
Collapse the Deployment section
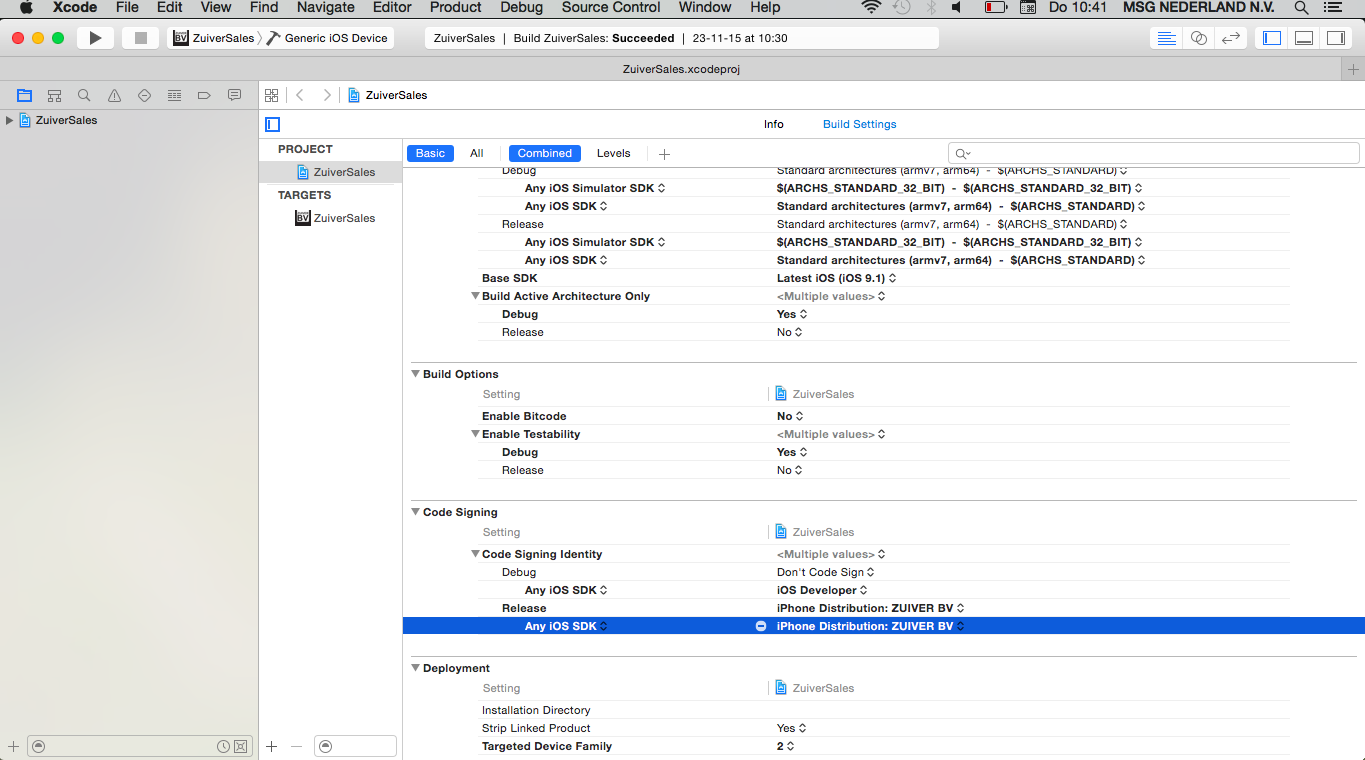[416, 668]
